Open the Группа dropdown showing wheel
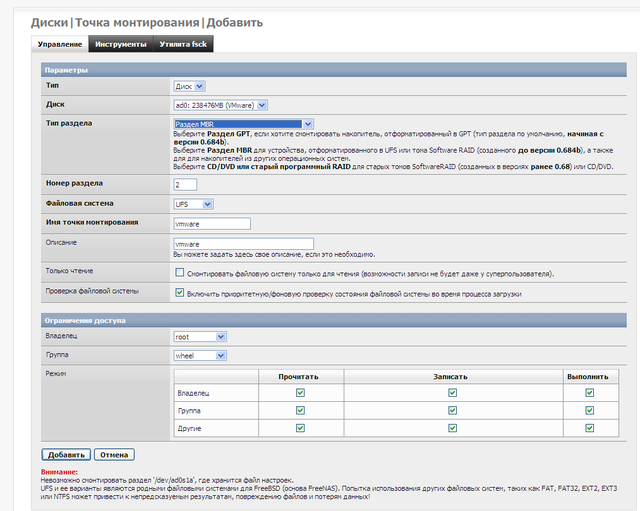Viewport: 640px width, 511px height. 200,355
